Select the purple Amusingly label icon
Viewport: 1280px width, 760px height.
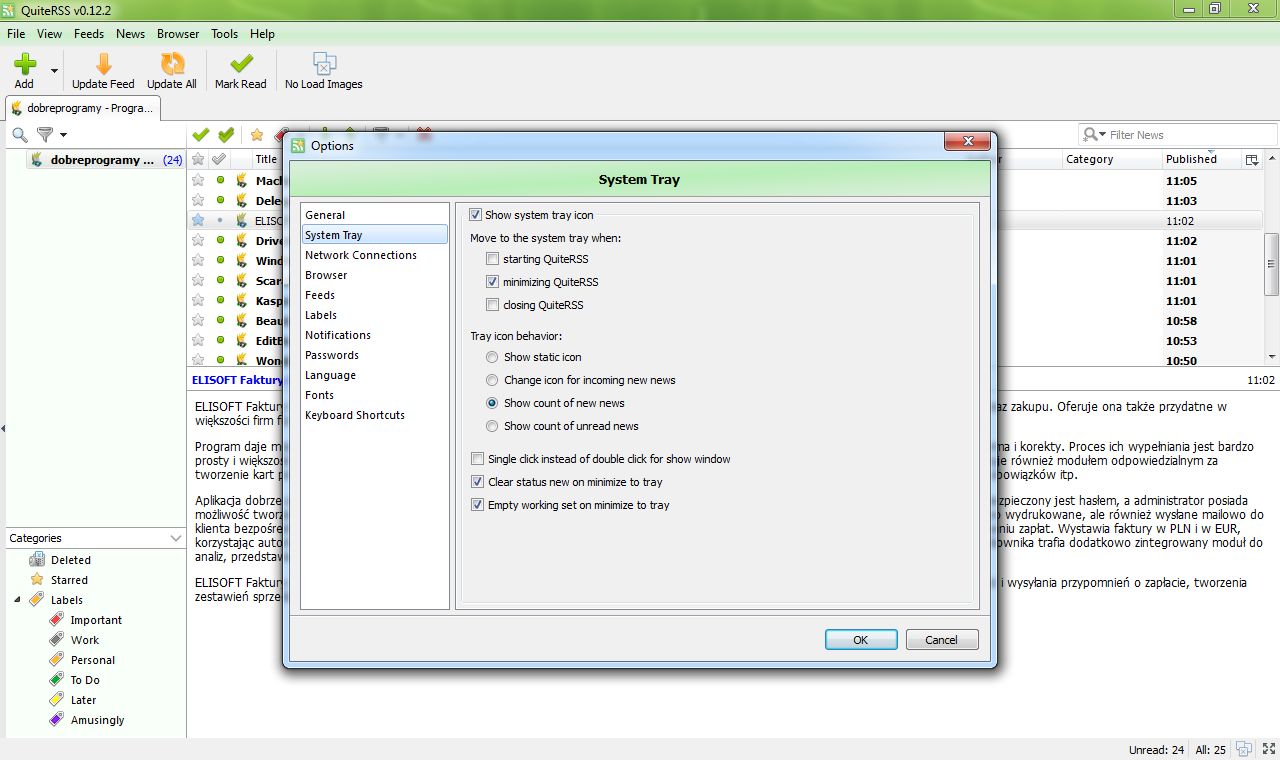point(57,720)
